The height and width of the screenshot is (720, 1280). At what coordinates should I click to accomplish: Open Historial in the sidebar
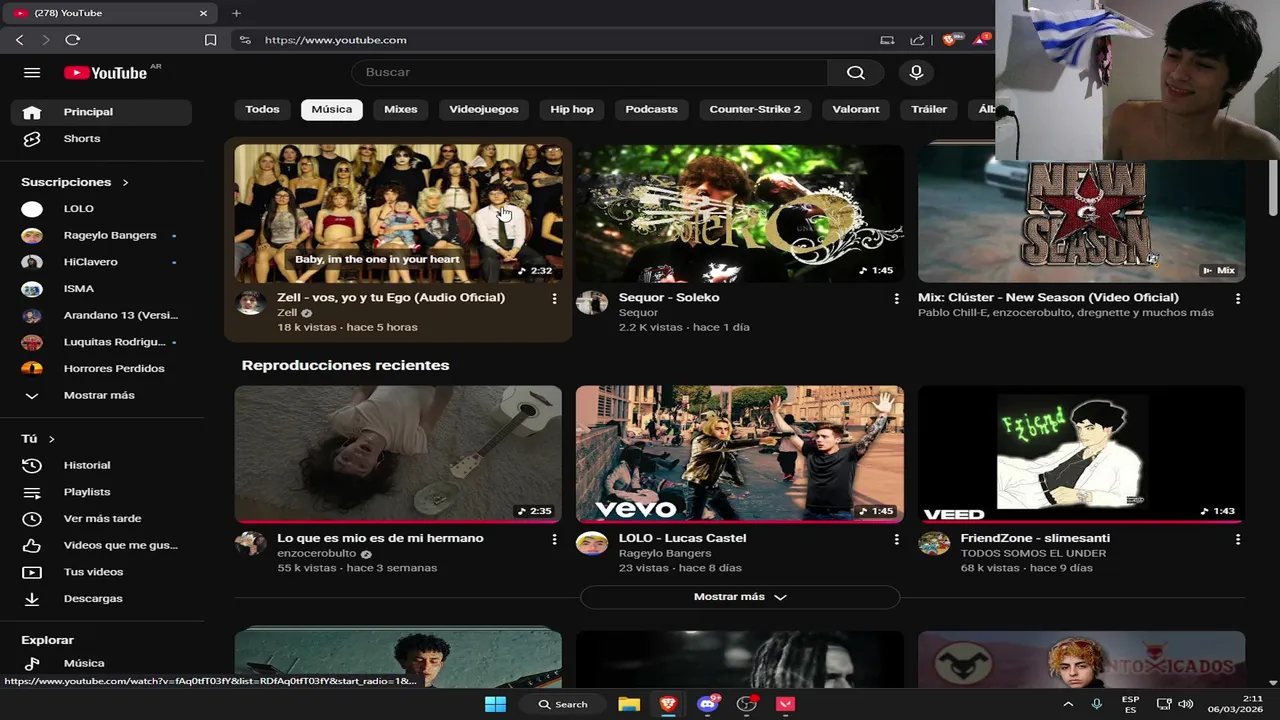coord(101,465)
